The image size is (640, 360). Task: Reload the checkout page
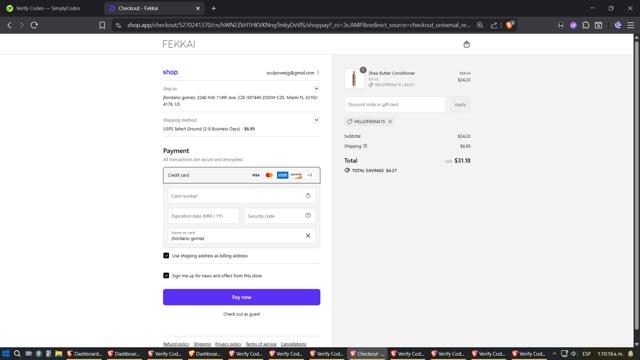coord(34,25)
